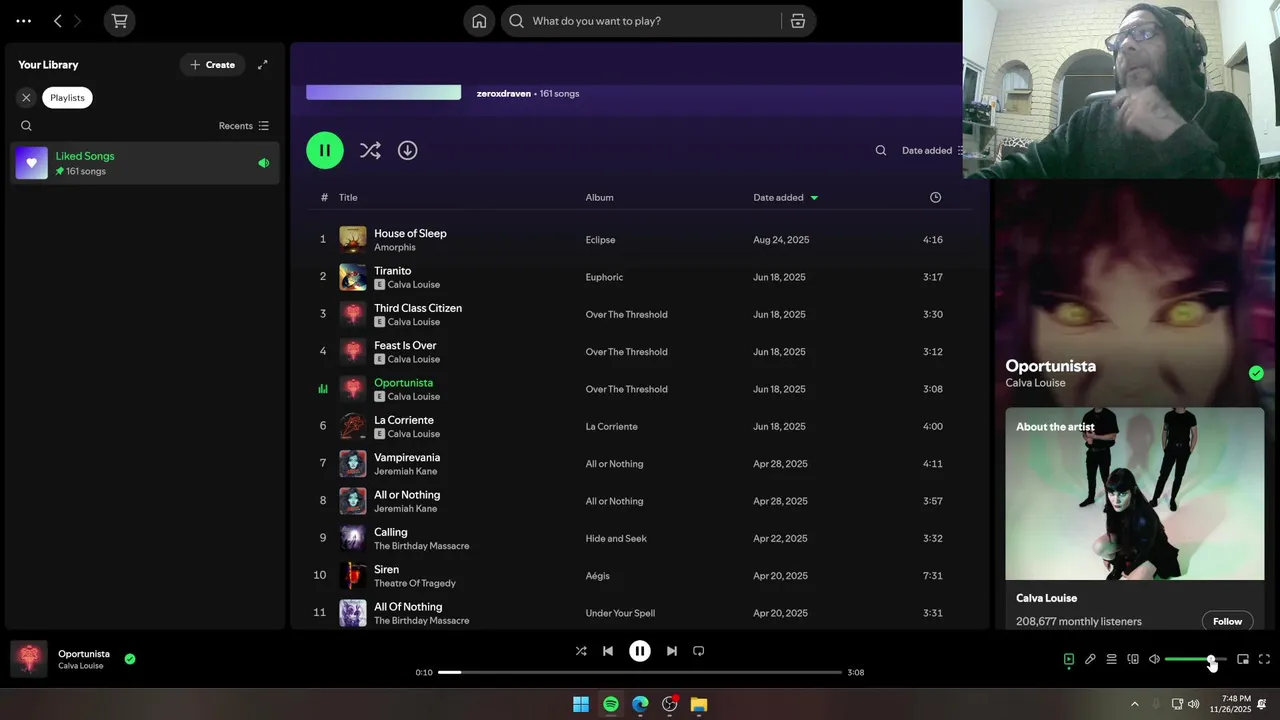Toggle shuffle for the Liked Songs playlist header
Screen dimensions: 1280x720
click(370, 150)
